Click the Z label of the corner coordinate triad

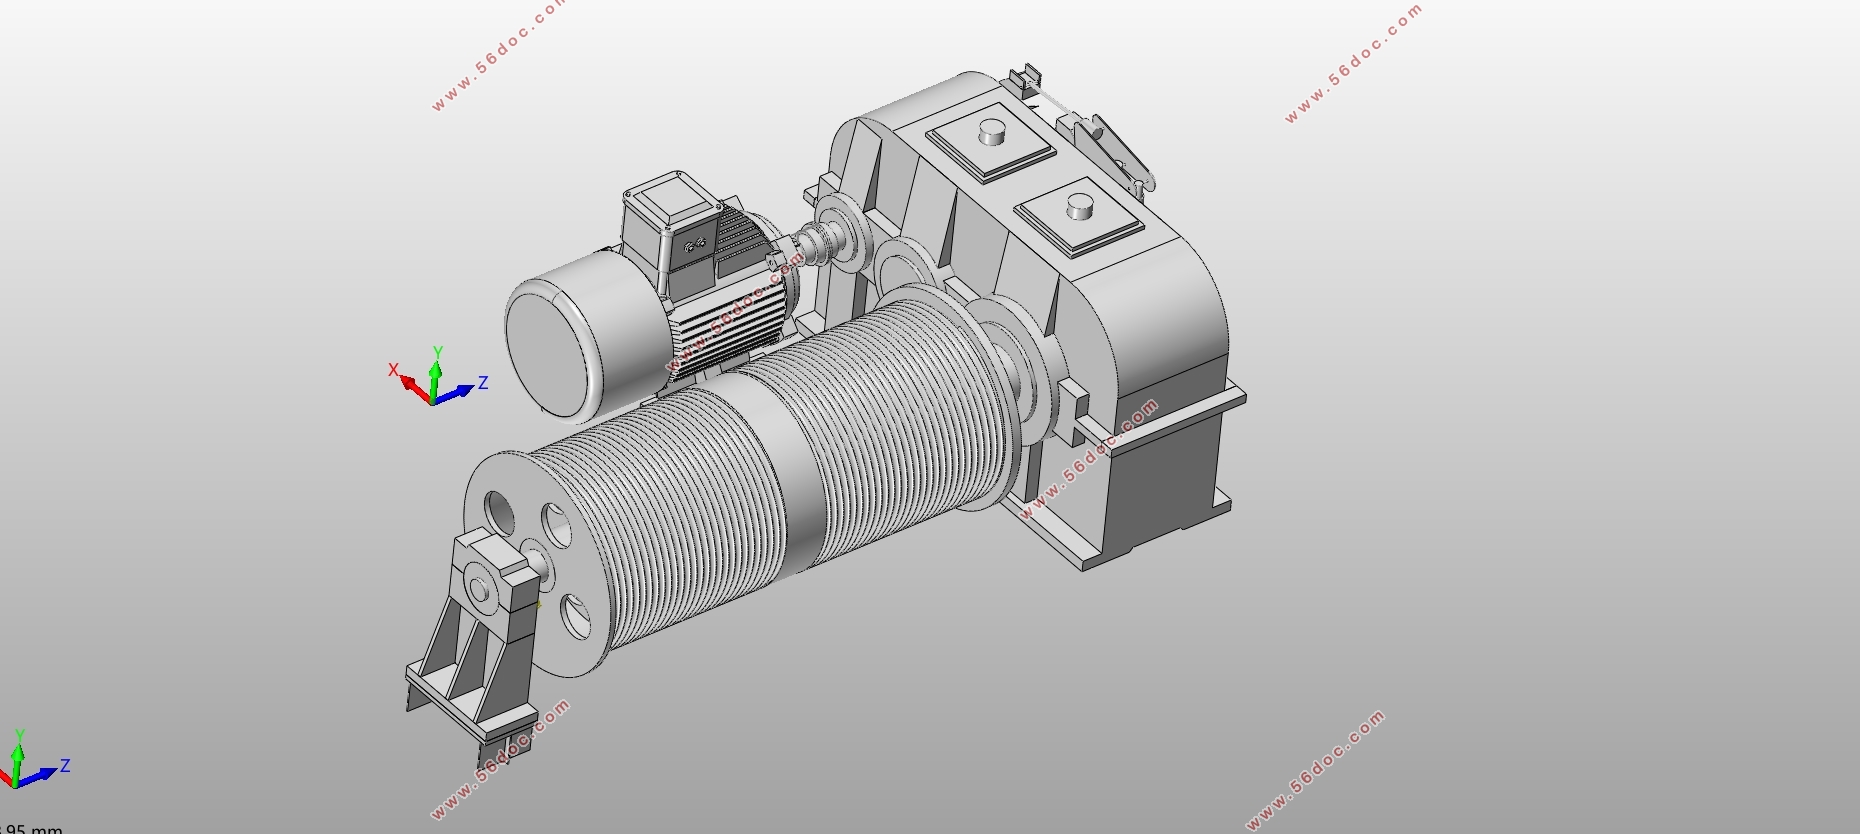pyautogui.click(x=65, y=766)
